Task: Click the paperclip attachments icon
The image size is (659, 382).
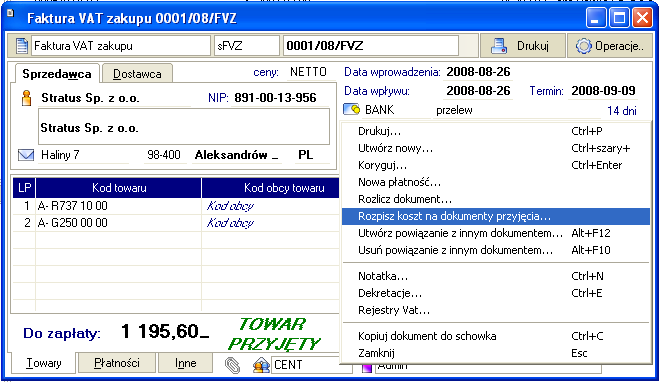Action: point(232,365)
